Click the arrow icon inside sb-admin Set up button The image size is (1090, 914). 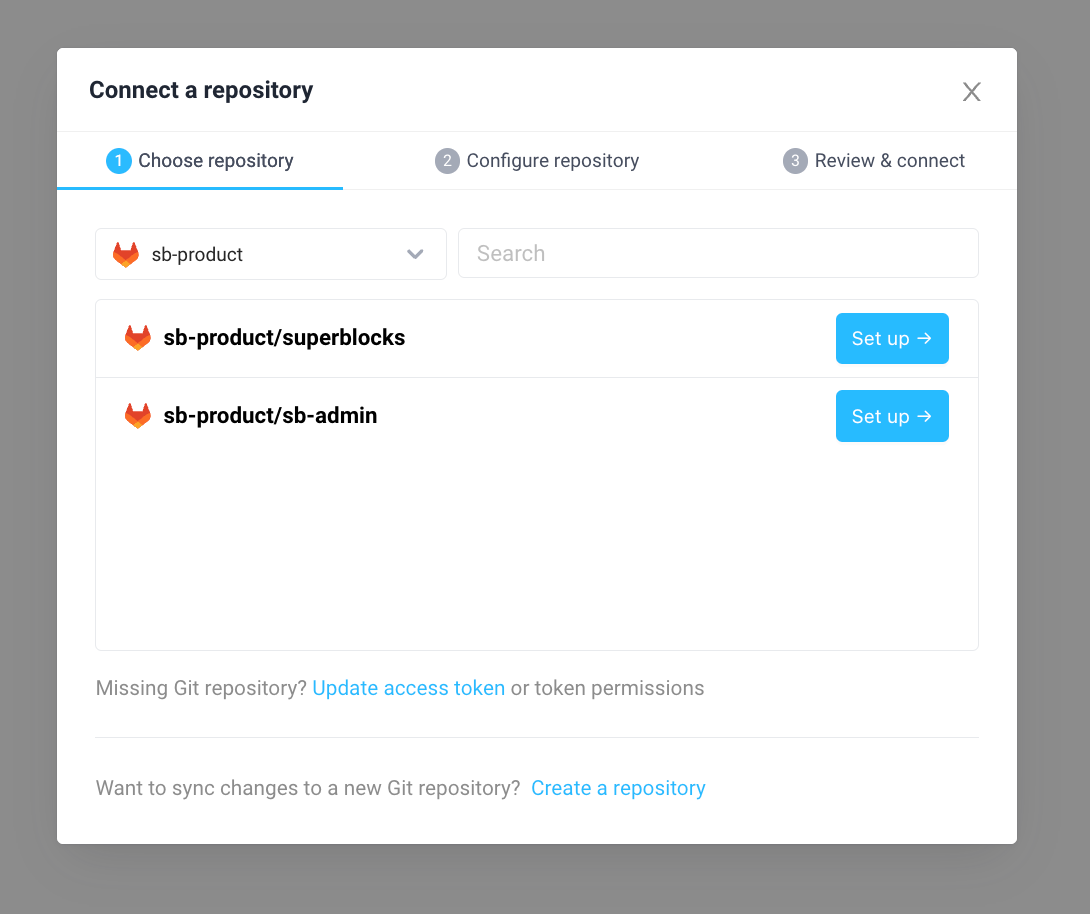pyautogui.click(x=925, y=416)
